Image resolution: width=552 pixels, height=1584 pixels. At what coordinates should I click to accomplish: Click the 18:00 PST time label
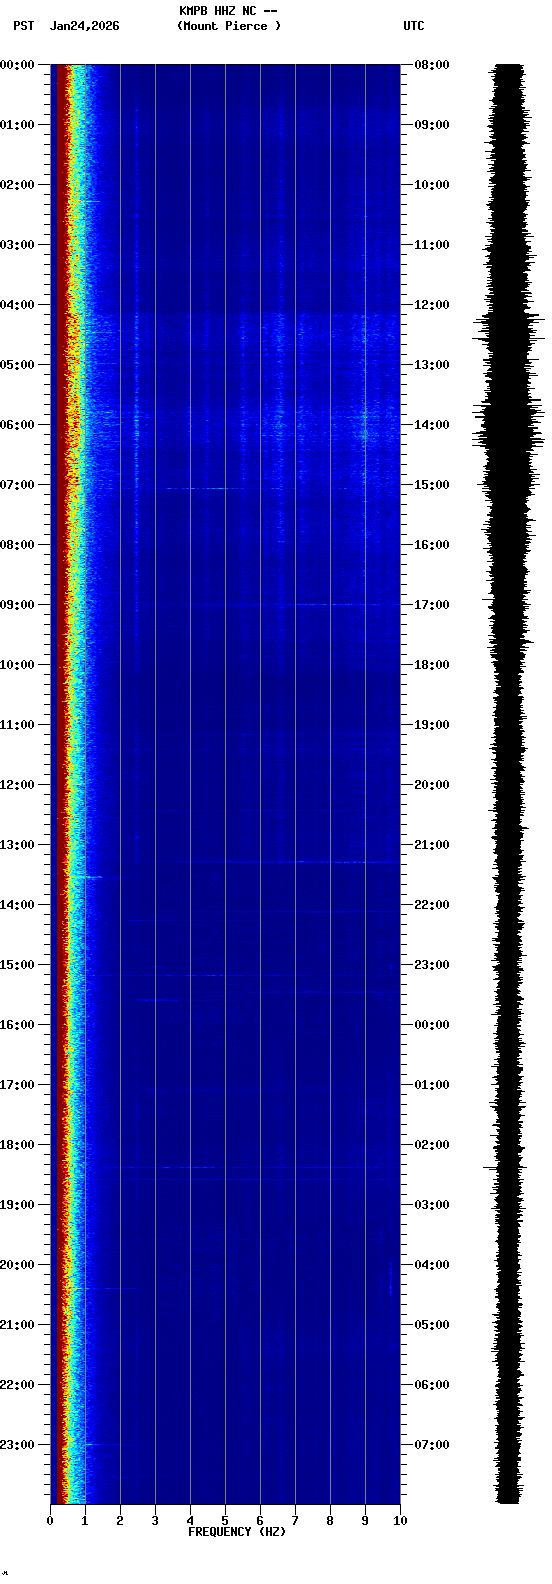click(x=18, y=1145)
